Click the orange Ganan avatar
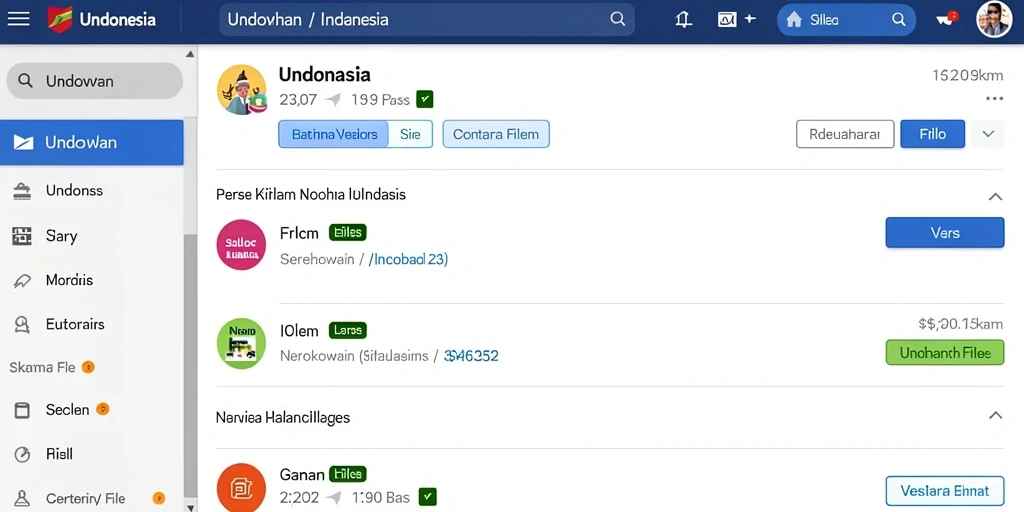Viewport: 1024px width, 512px height. (241, 487)
